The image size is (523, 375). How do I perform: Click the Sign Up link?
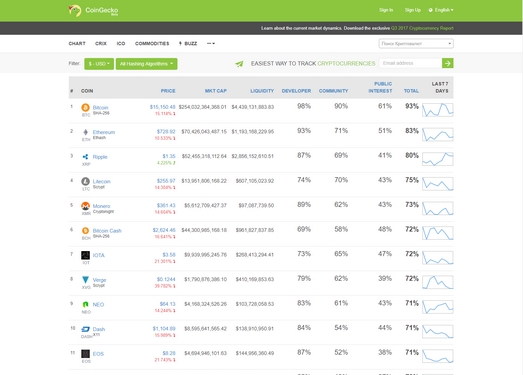(413, 10)
